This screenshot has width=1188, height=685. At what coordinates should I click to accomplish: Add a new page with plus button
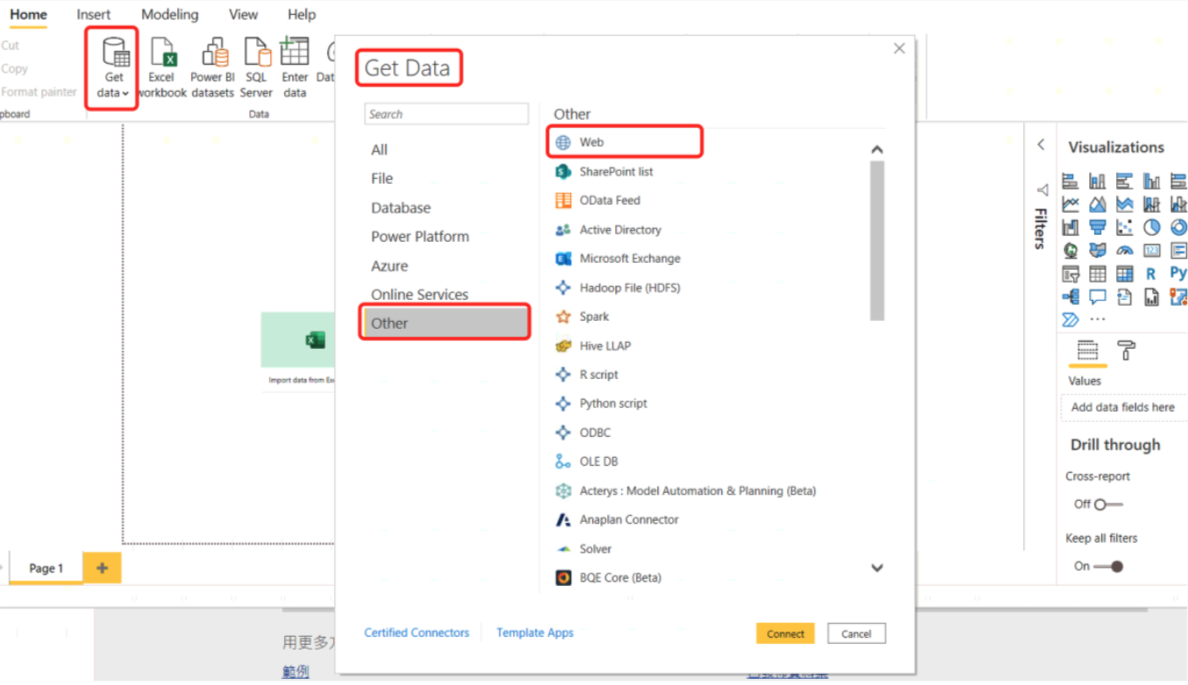point(102,568)
